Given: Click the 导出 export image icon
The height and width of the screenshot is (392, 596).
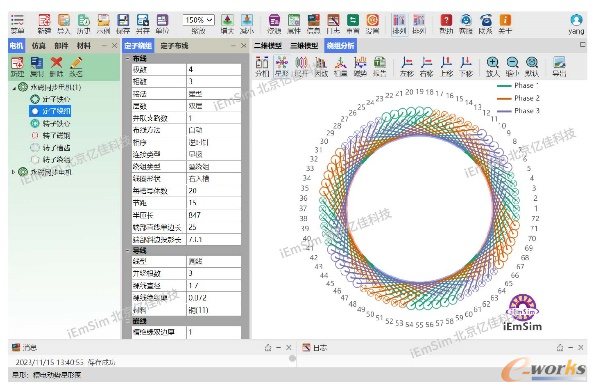Looking at the screenshot, I should pyautogui.click(x=559, y=66).
